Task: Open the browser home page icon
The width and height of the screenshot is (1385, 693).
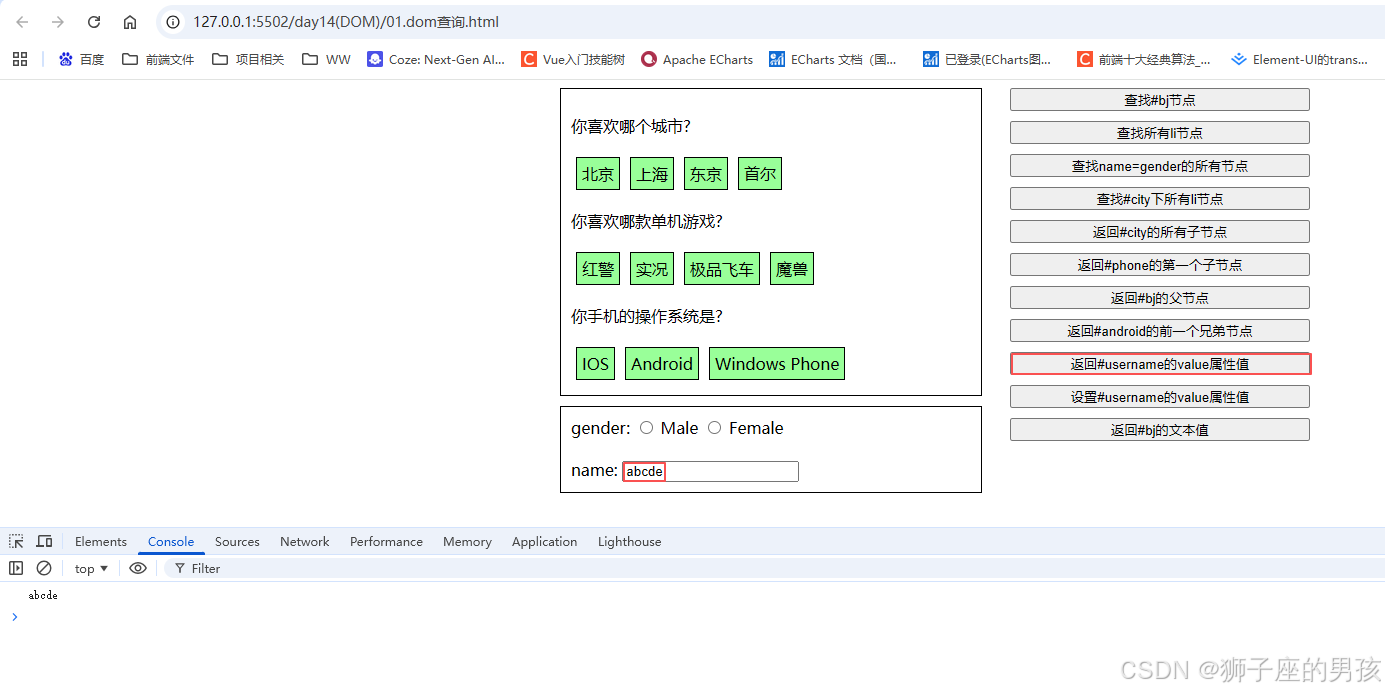Action: pos(130,22)
